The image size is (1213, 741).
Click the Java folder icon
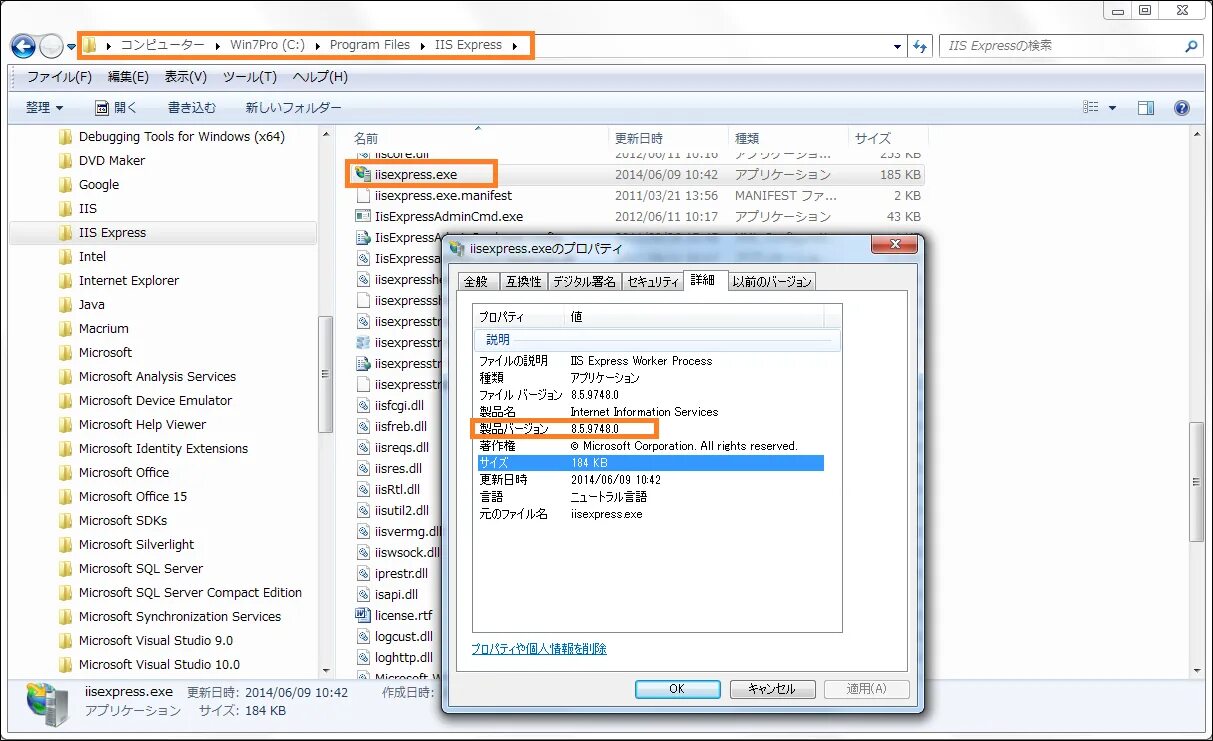click(x=66, y=305)
